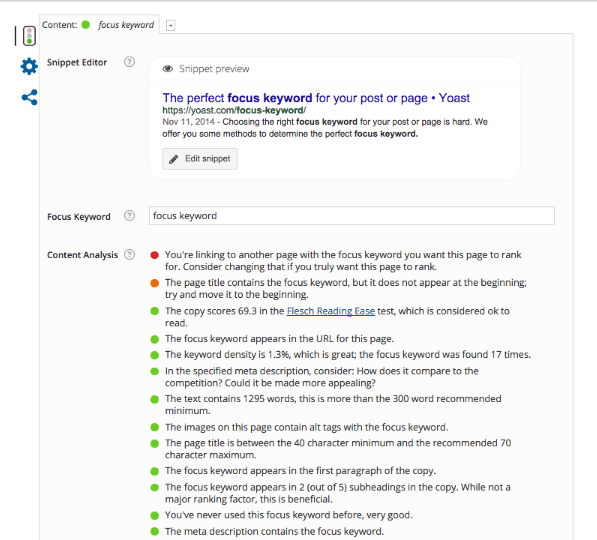Viewport: 597px width, 540px height.
Task: Click the '40 character minimum' title length text
Action: [x=338, y=449]
